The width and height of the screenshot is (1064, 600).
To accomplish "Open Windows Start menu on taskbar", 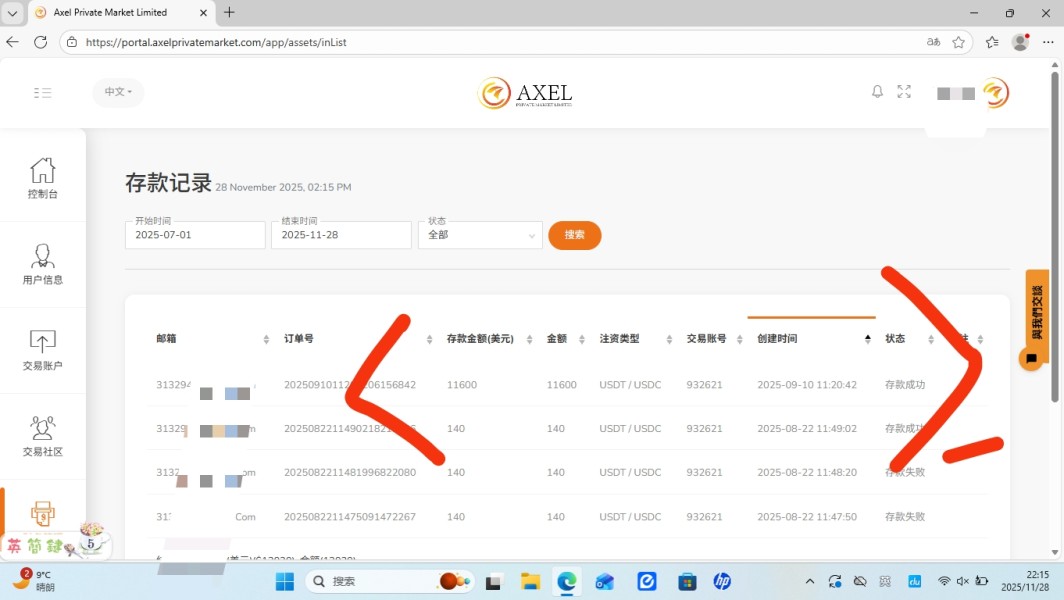I will (285, 581).
